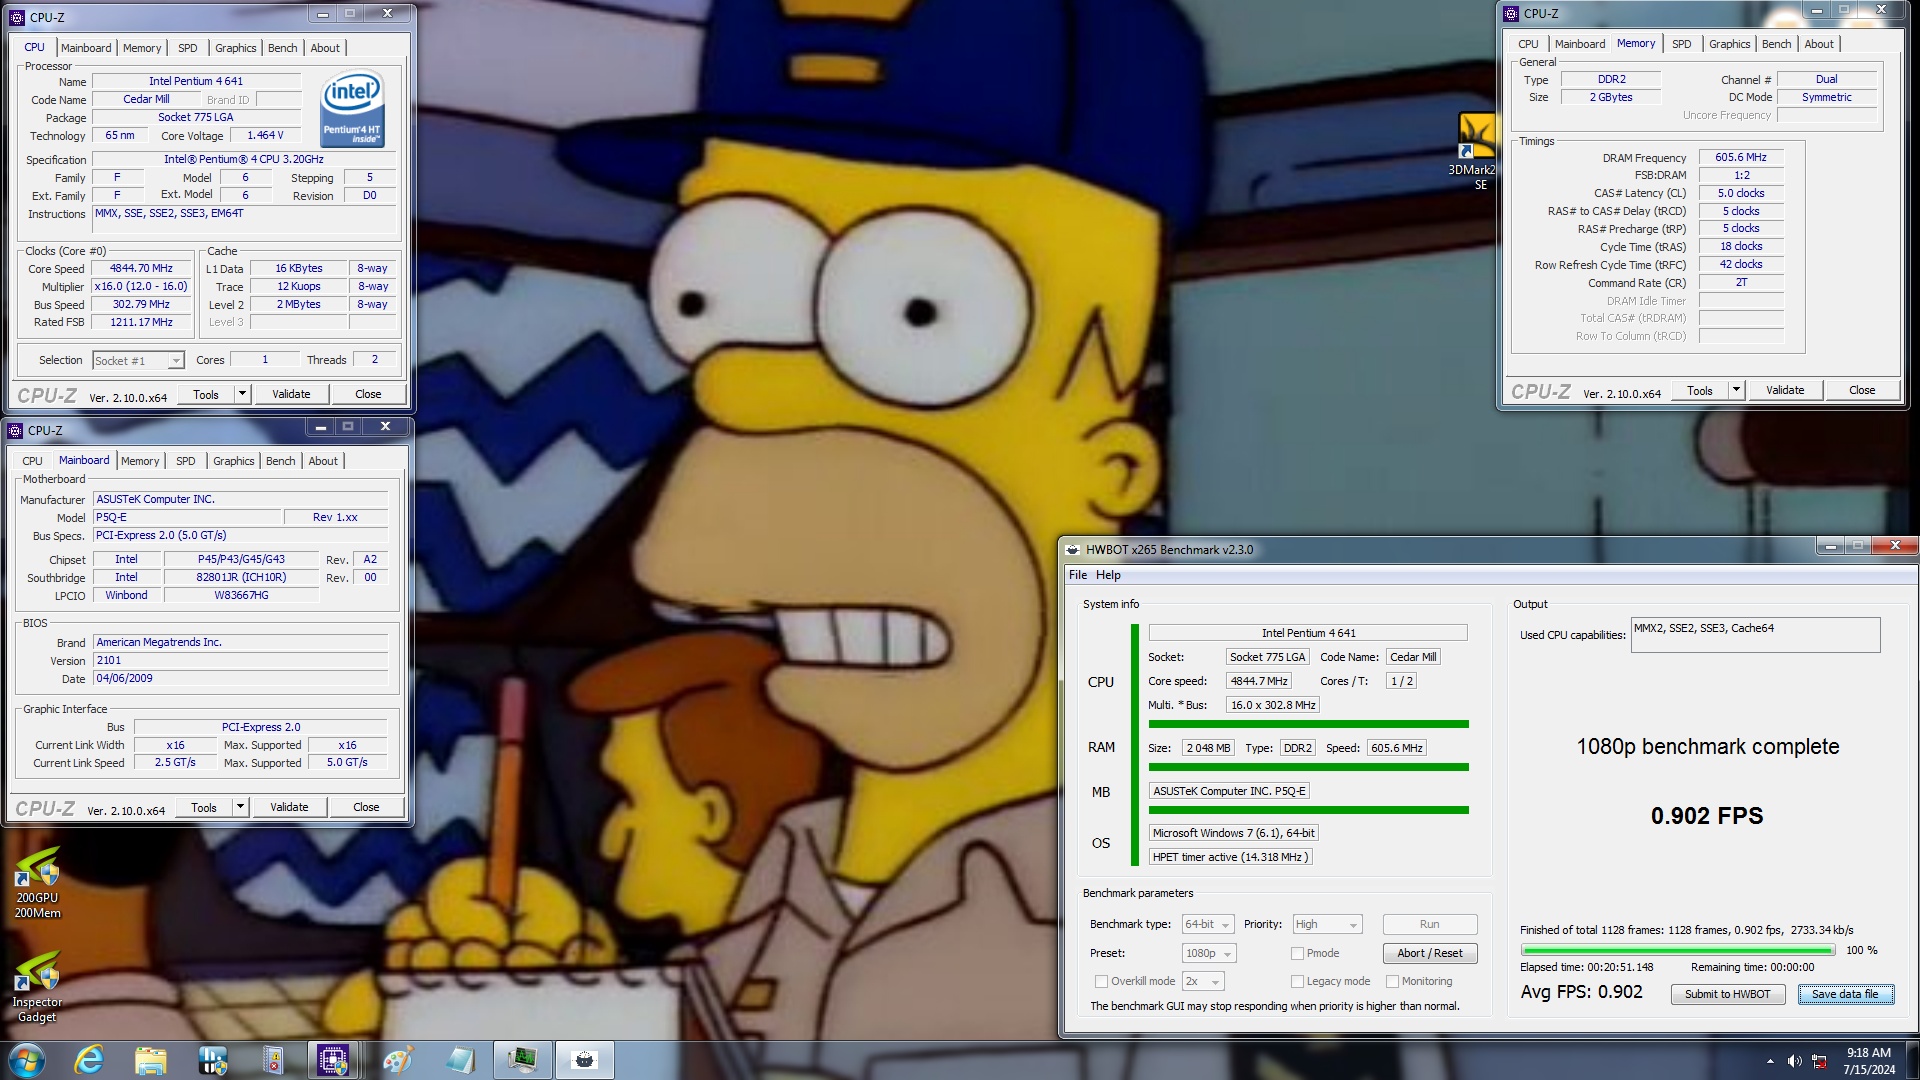Show hidden system tray icons
This screenshot has height=1080, width=1920.
click(x=1770, y=1061)
